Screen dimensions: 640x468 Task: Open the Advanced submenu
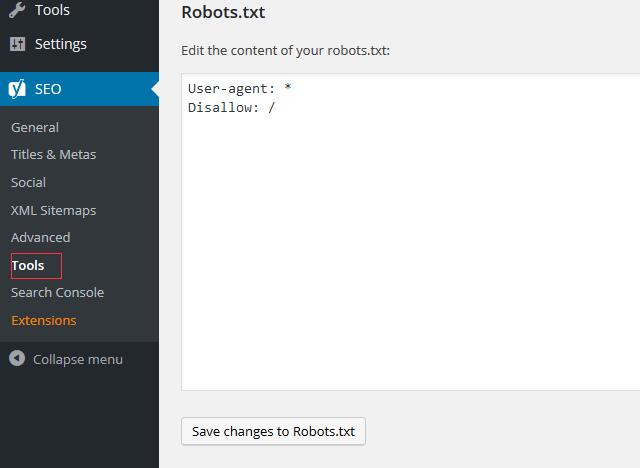coord(40,237)
